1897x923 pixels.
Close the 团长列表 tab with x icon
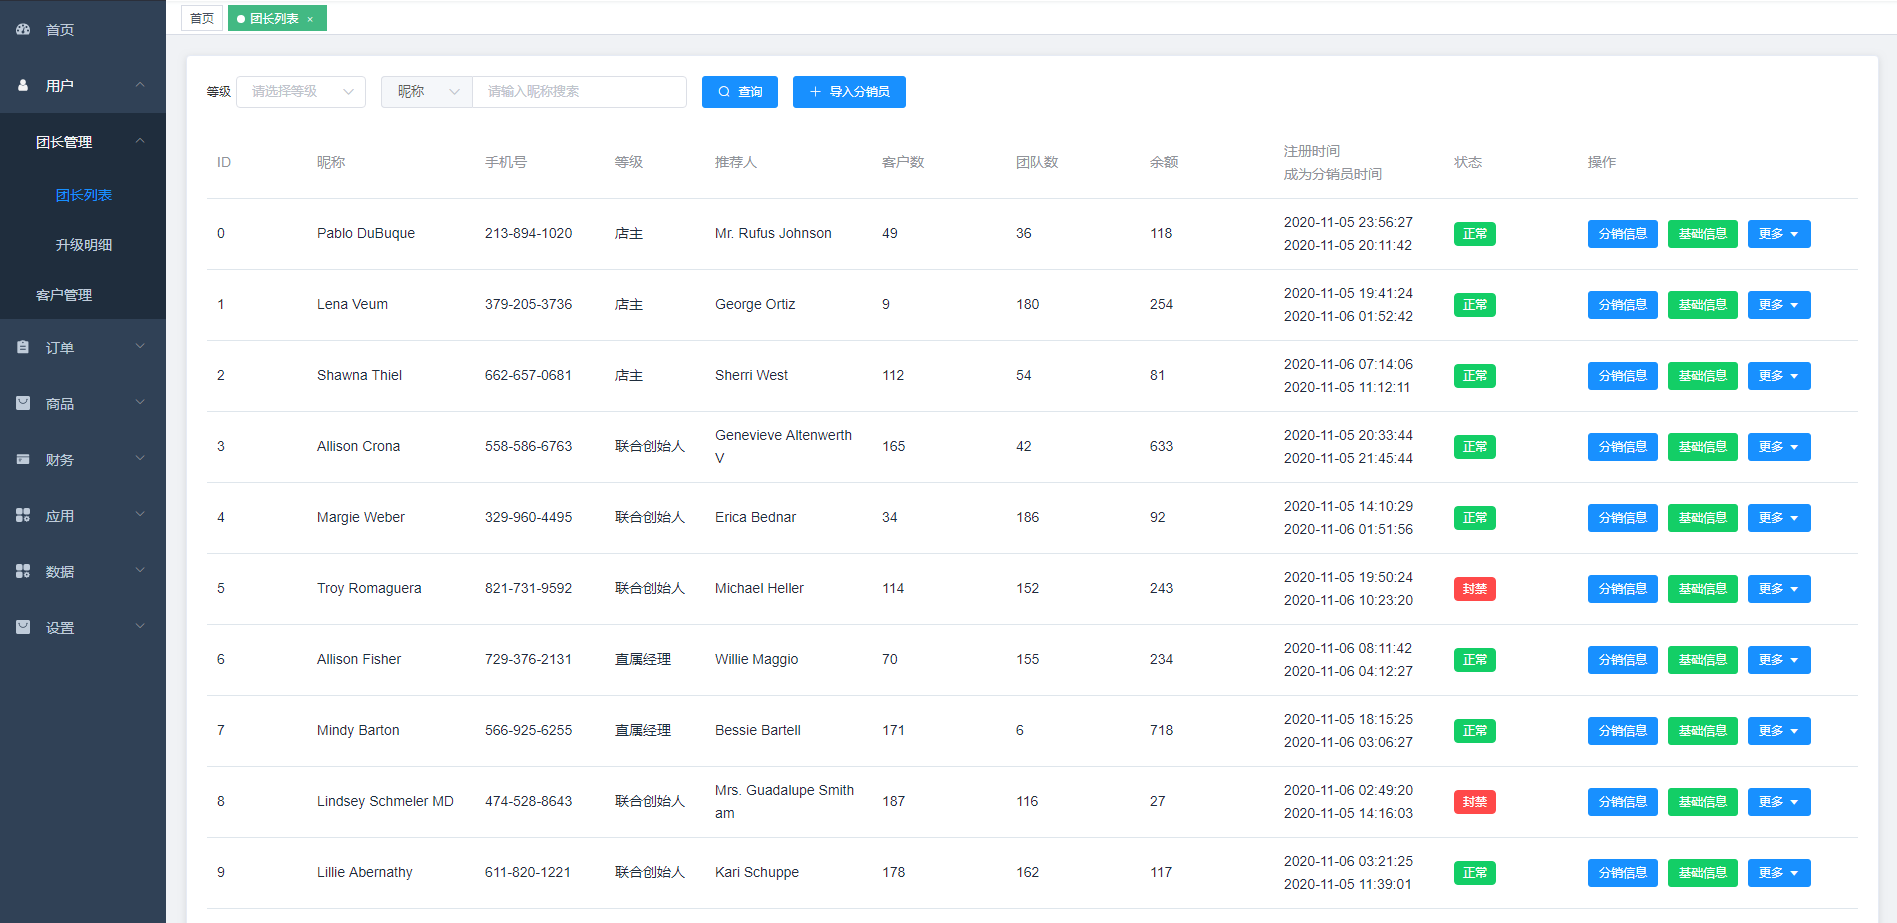click(310, 19)
